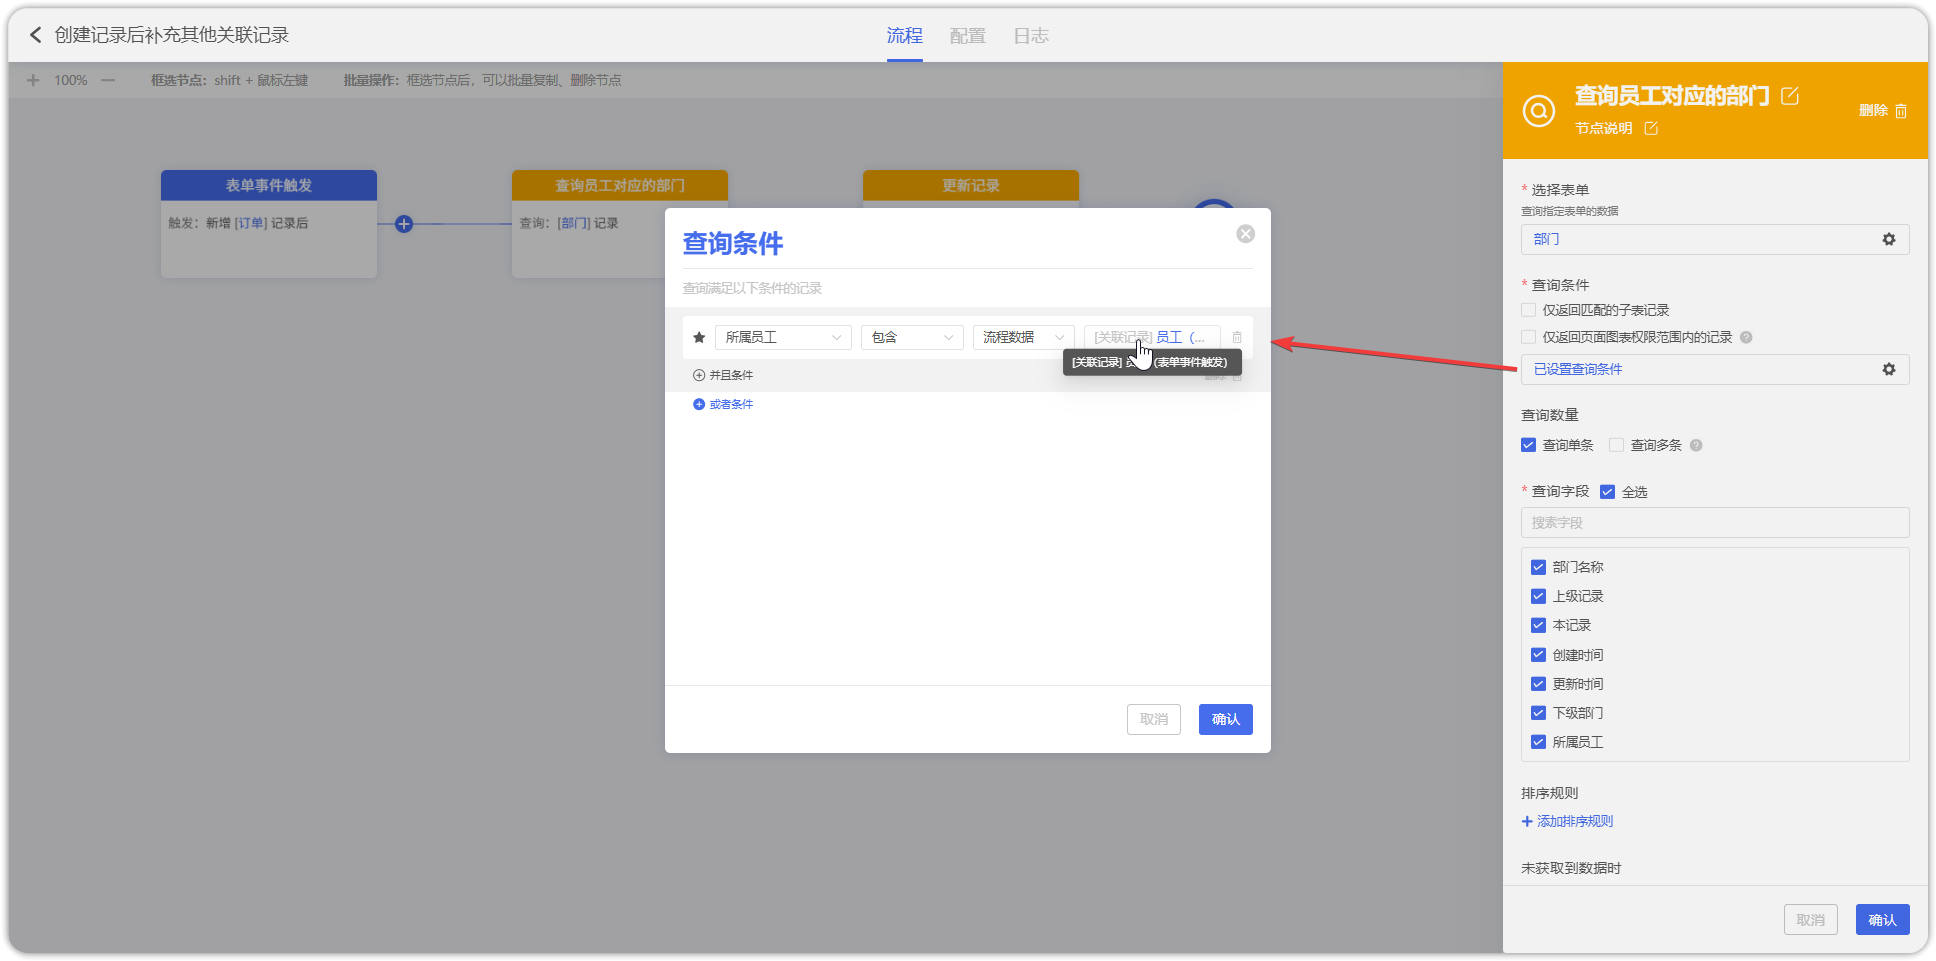Uncheck the 部门名称 field checkbox
Viewport: 1936px width, 961px height.
[1538, 568]
